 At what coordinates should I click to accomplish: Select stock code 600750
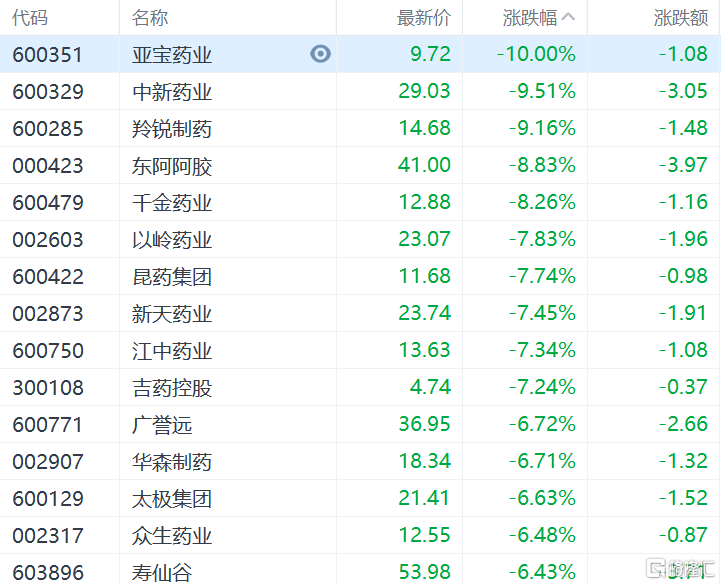(48, 351)
